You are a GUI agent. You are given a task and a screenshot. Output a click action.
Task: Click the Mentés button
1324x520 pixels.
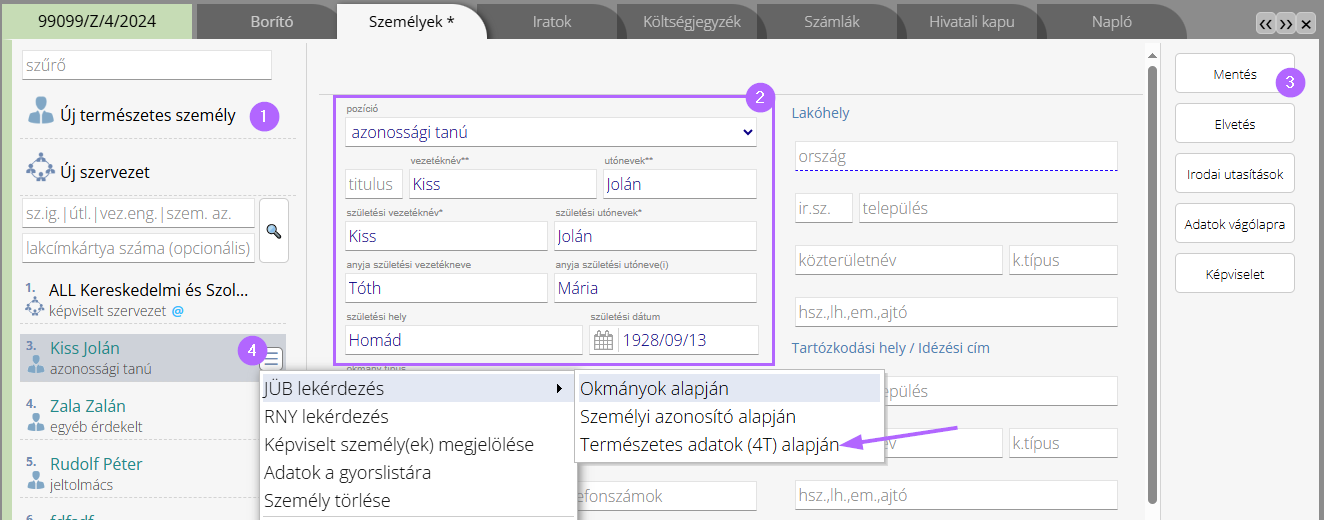pyautogui.click(x=1234, y=74)
